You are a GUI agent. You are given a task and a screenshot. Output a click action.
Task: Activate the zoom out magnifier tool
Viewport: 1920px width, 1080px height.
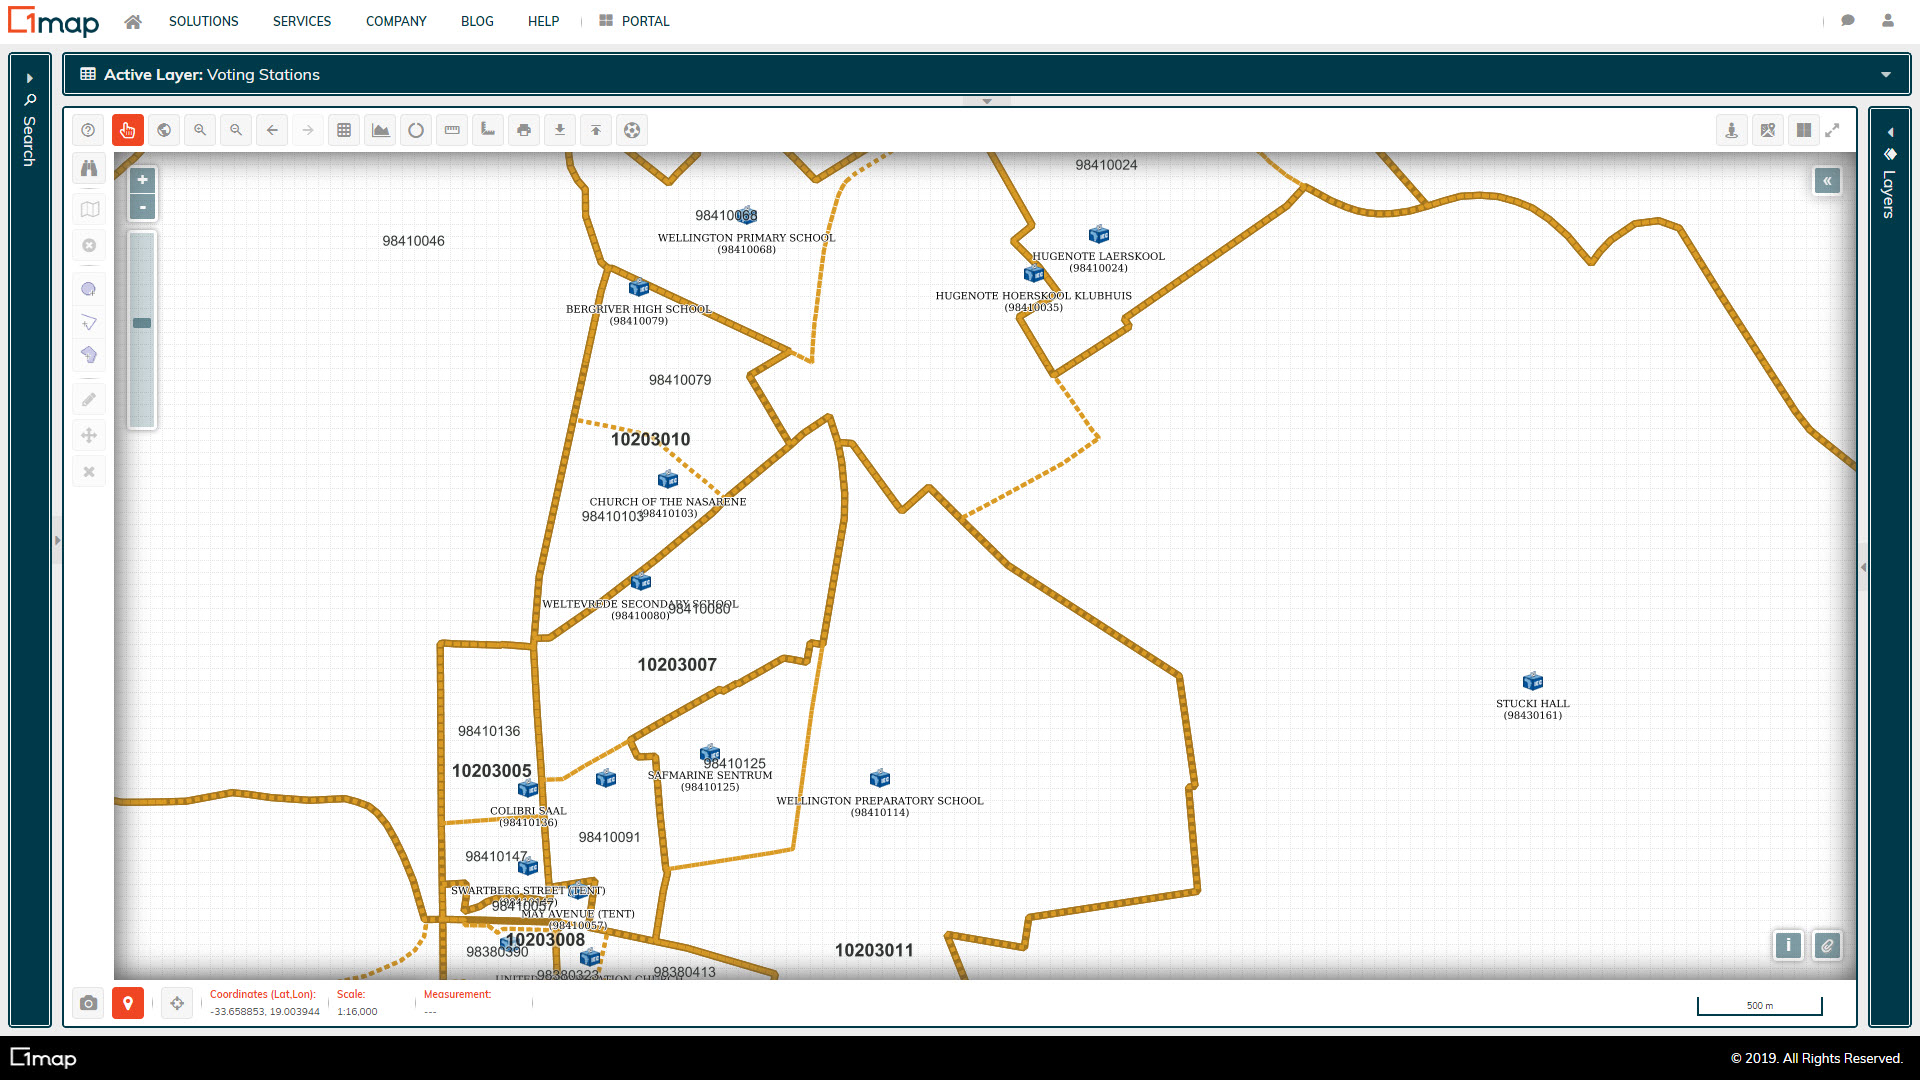pyautogui.click(x=236, y=130)
